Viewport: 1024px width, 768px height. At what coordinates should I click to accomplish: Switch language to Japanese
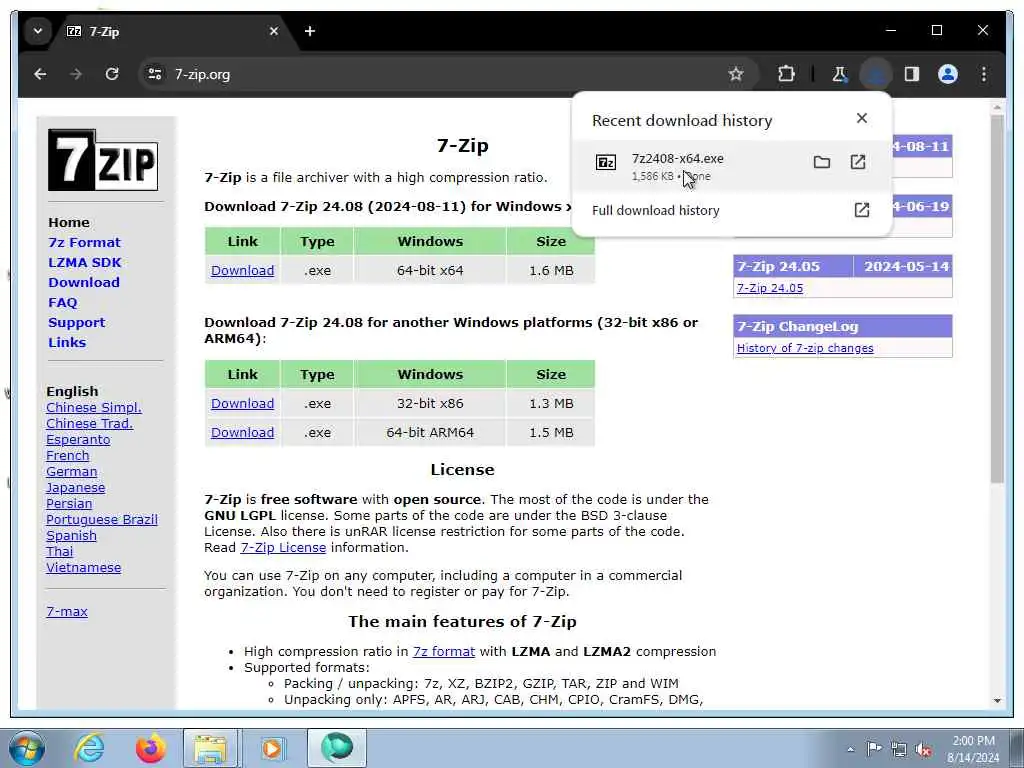[x=75, y=488]
